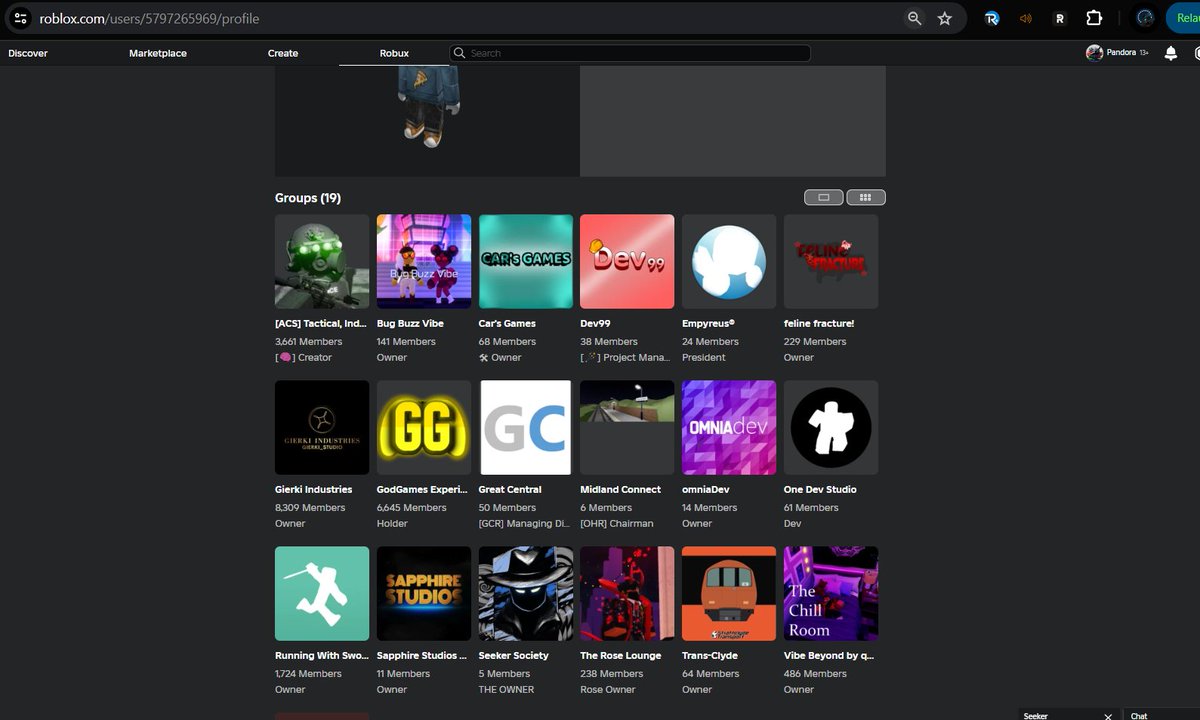
Task: Close the Seeker chat window
Action: (1108, 716)
